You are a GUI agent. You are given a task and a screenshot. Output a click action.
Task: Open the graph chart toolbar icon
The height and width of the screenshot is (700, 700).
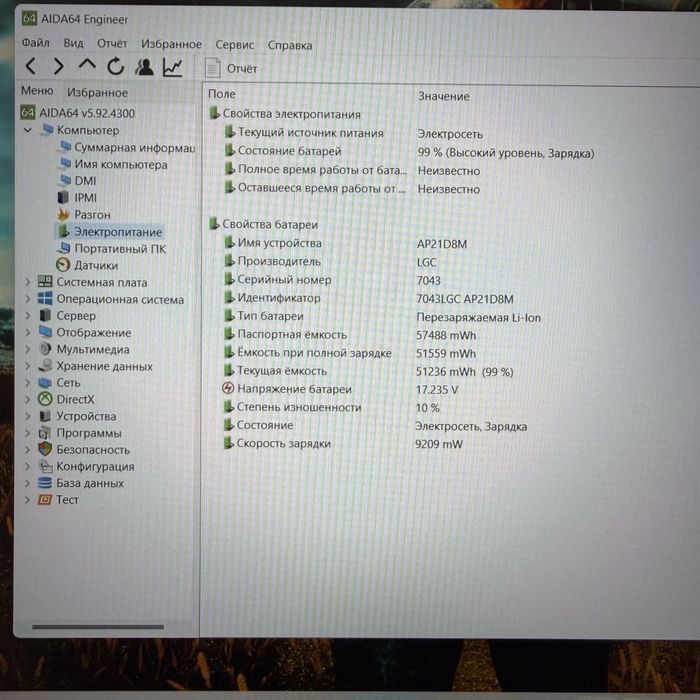[x=173, y=67]
